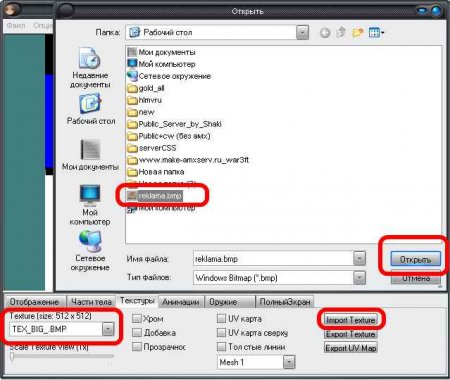
Task: Switch to the Анимации tab
Action: [181, 302]
